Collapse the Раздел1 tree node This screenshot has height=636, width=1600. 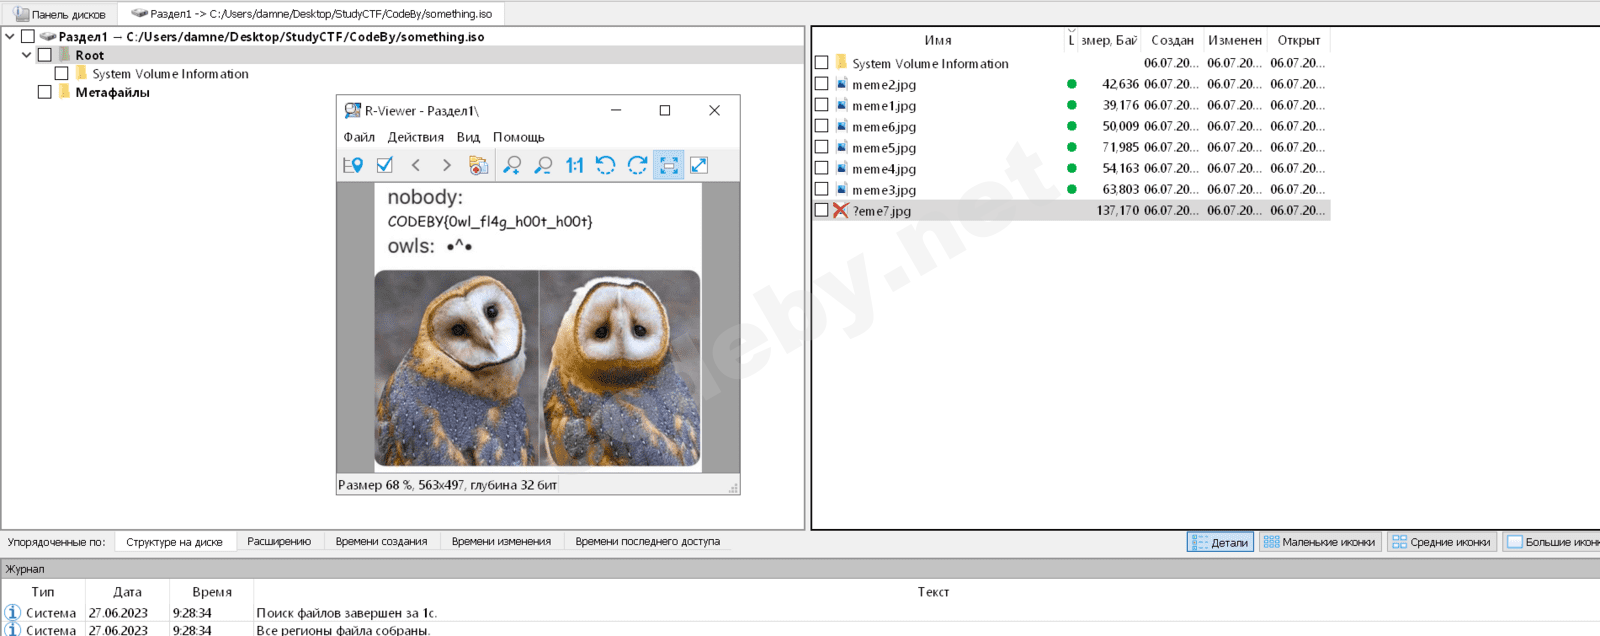pos(10,37)
